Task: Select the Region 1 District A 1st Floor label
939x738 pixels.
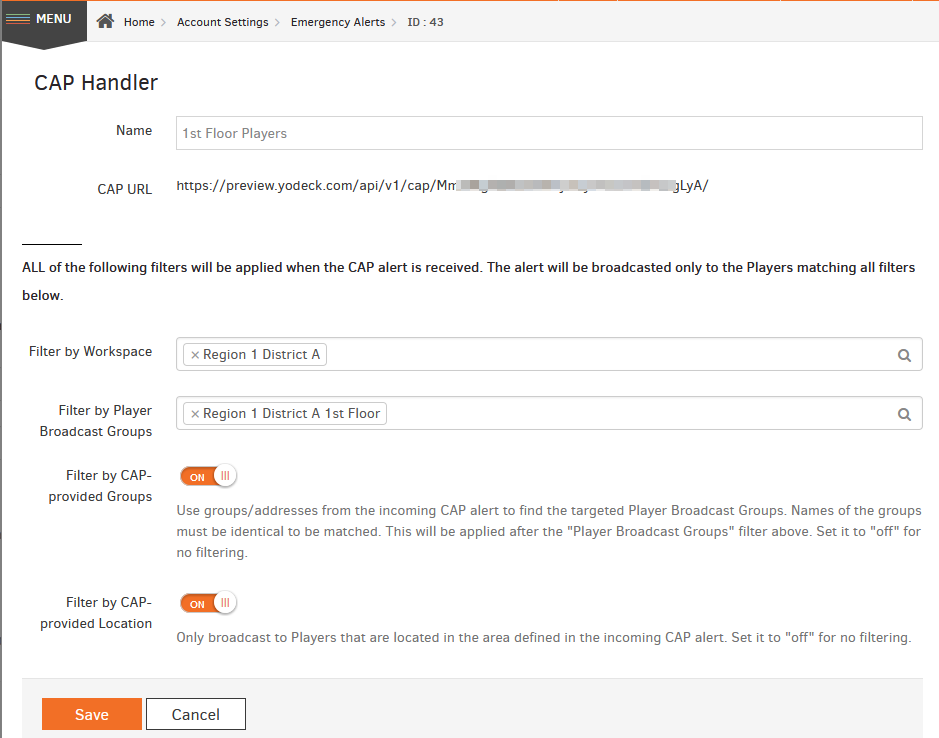Action: (291, 414)
